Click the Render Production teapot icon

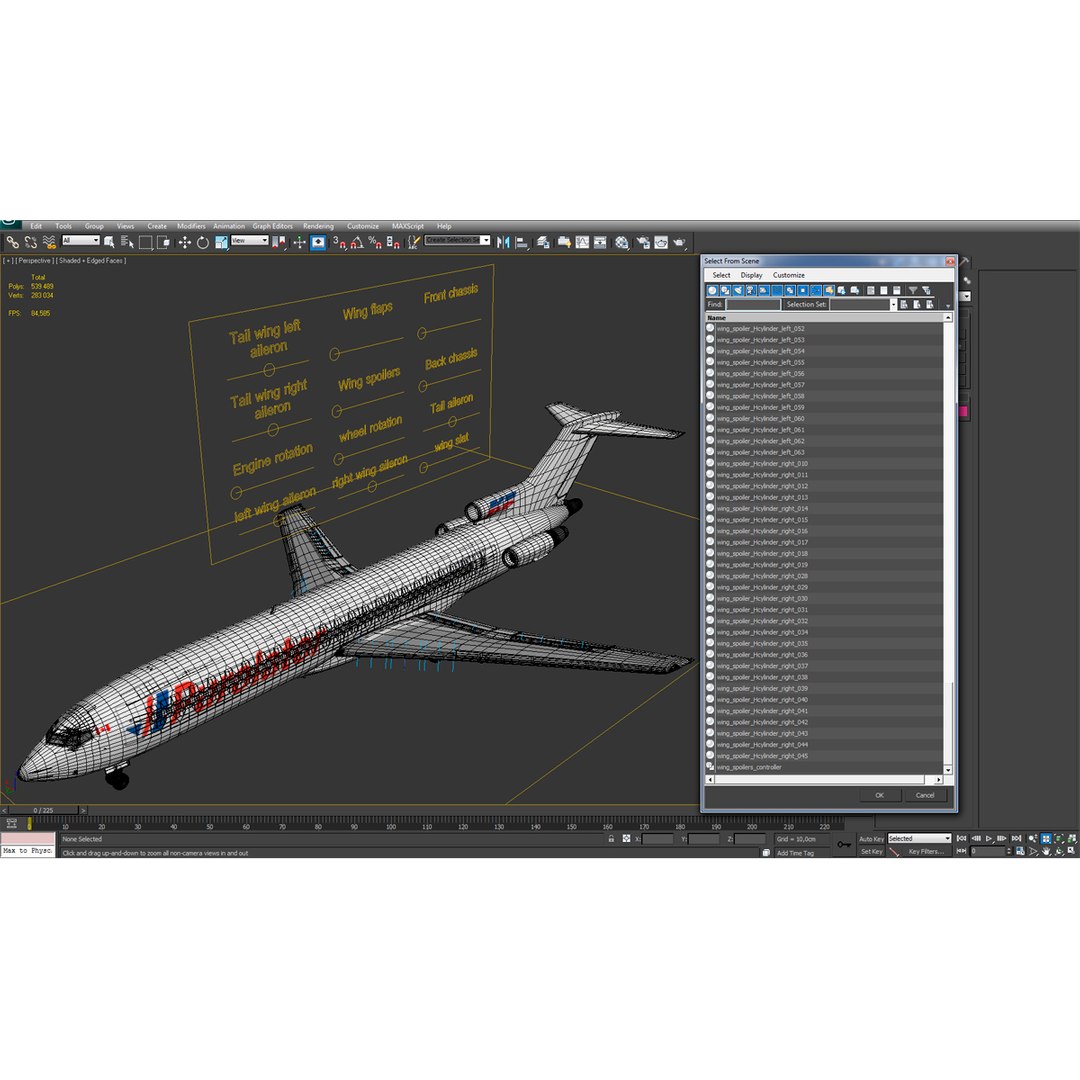coord(679,242)
